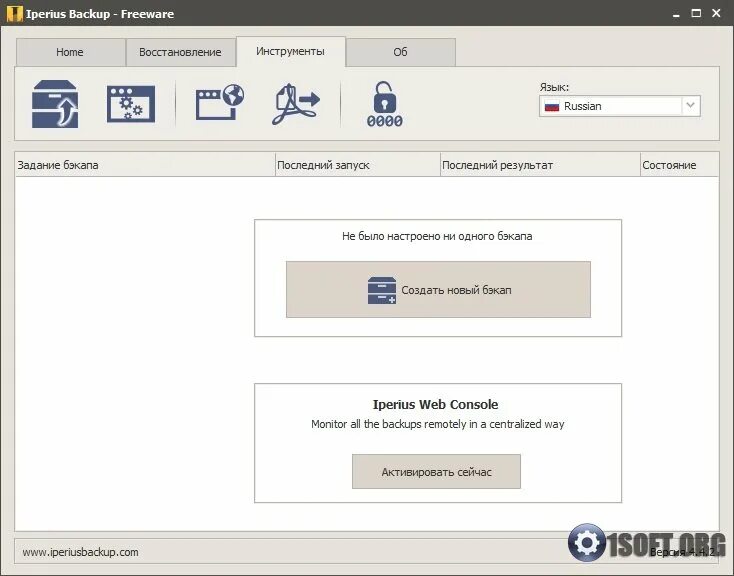Click the Язык: label
734x576 pixels.
pos(554,87)
